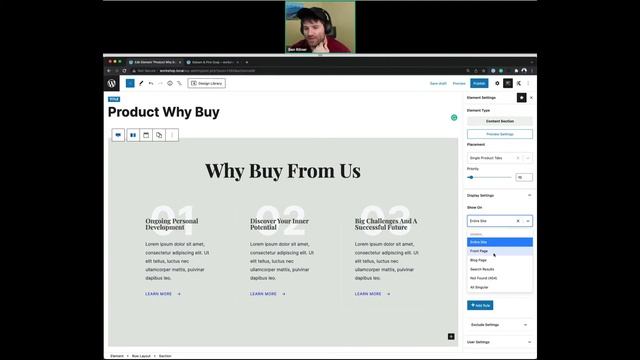Expand Exclude Settings
Image resolution: width=640 pixels, height=360 pixels.
coord(499,325)
